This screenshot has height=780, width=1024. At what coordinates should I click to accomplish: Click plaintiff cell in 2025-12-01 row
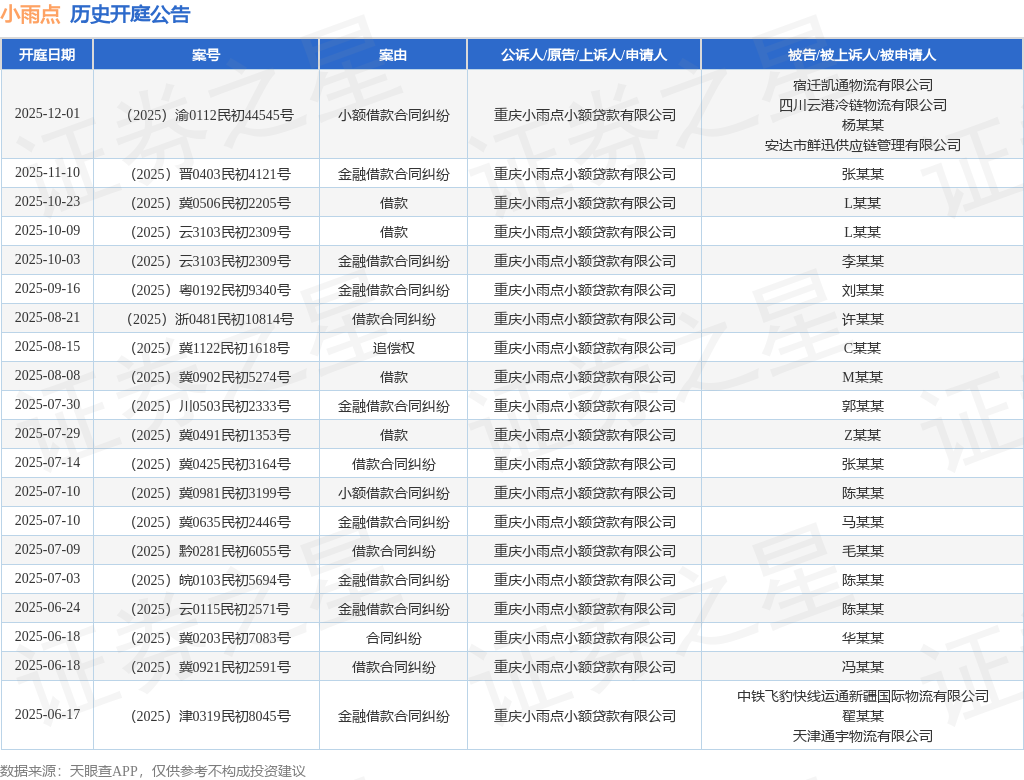click(x=584, y=116)
